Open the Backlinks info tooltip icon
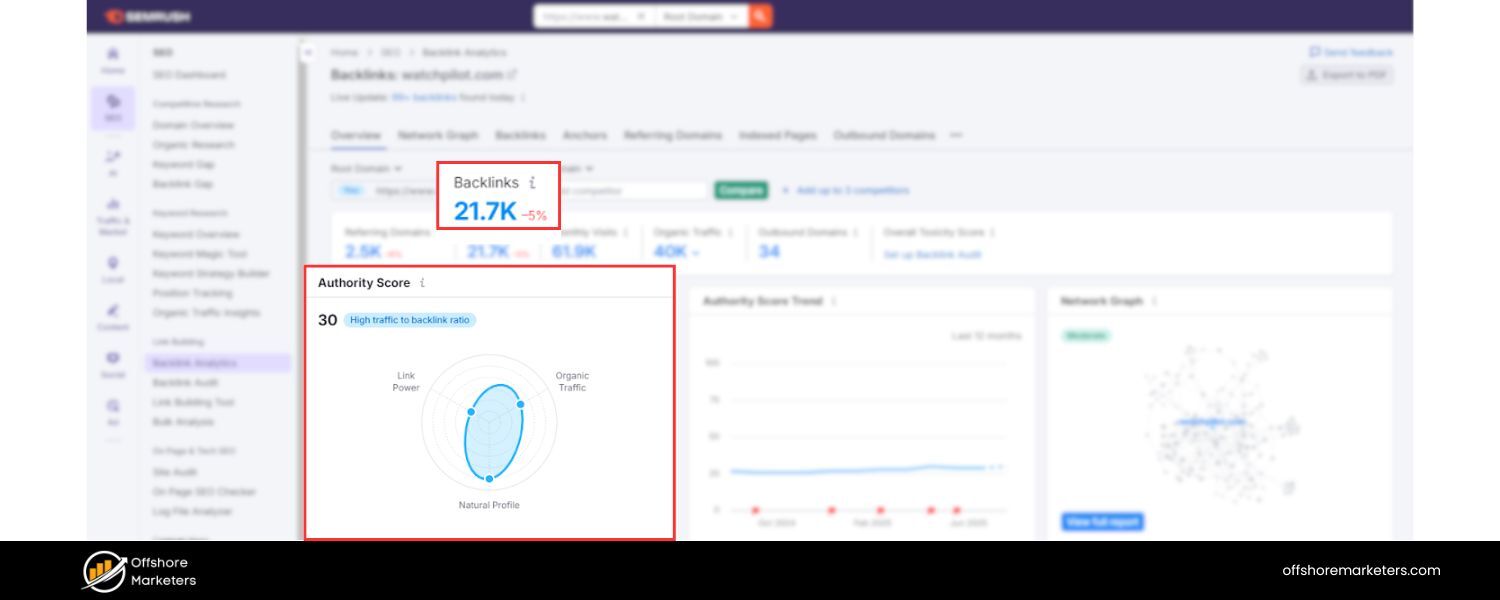 tap(532, 183)
